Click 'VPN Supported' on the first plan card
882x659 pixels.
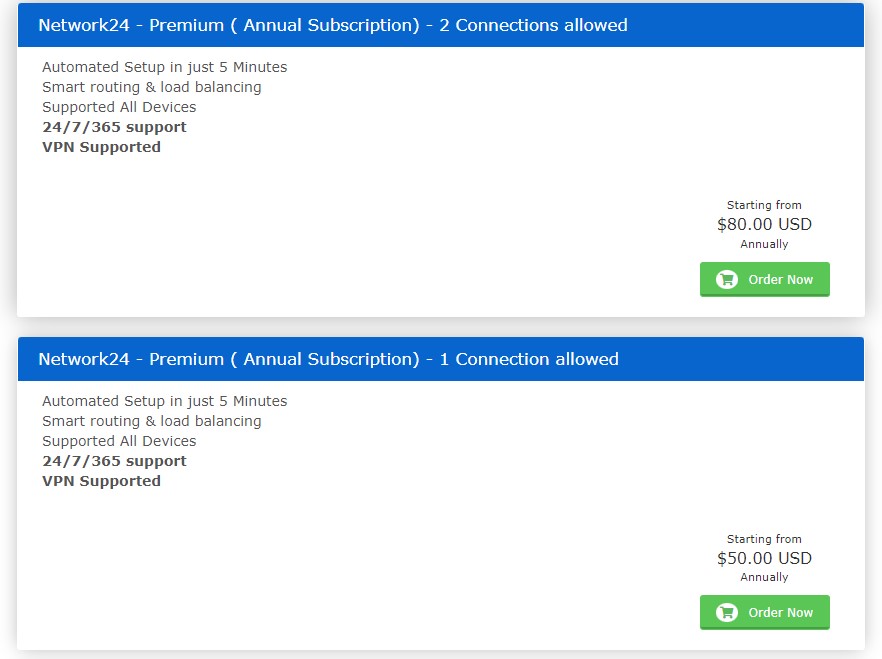click(100, 147)
